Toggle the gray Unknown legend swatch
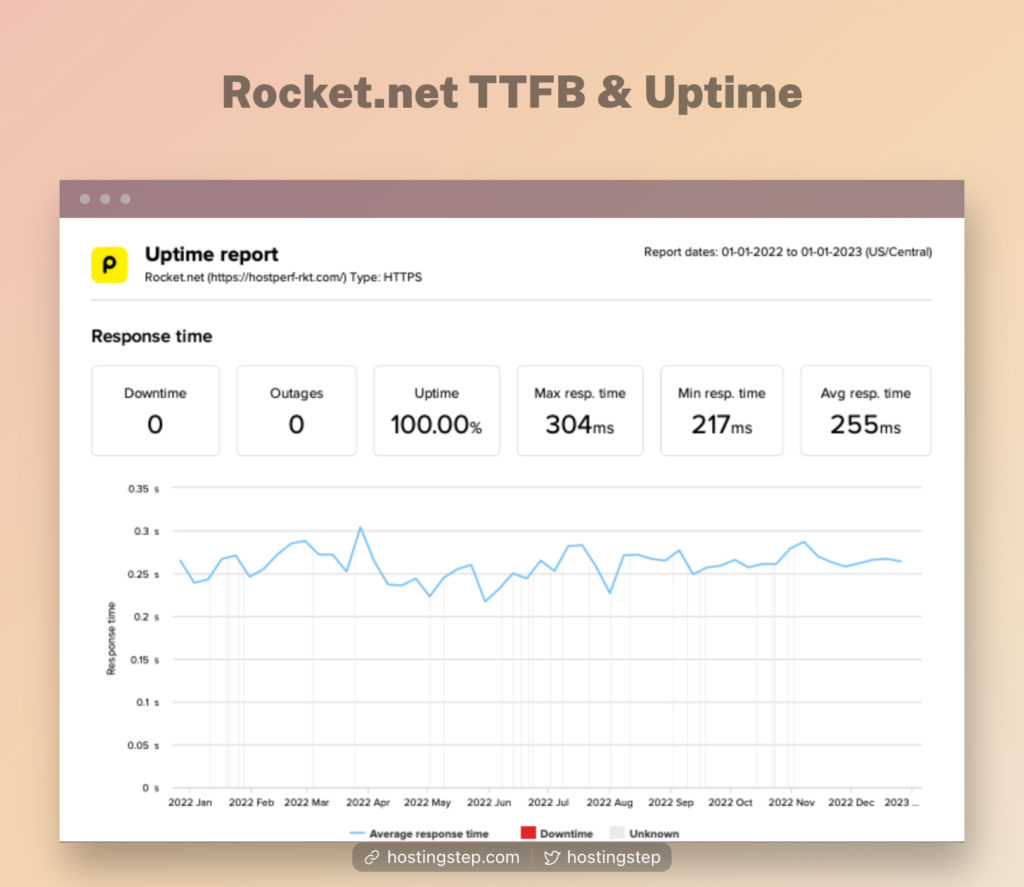The height and width of the screenshot is (887, 1024). tap(616, 833)
